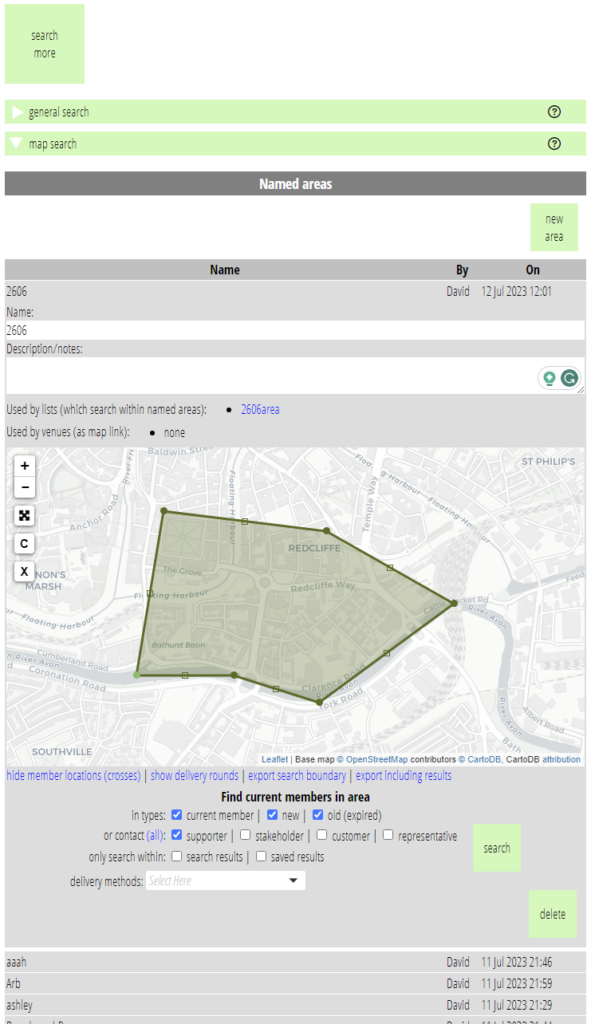Screen dimensions: 591x1024
Task: Open the delivery methods dropdown
Action: [x=225, y=880]
